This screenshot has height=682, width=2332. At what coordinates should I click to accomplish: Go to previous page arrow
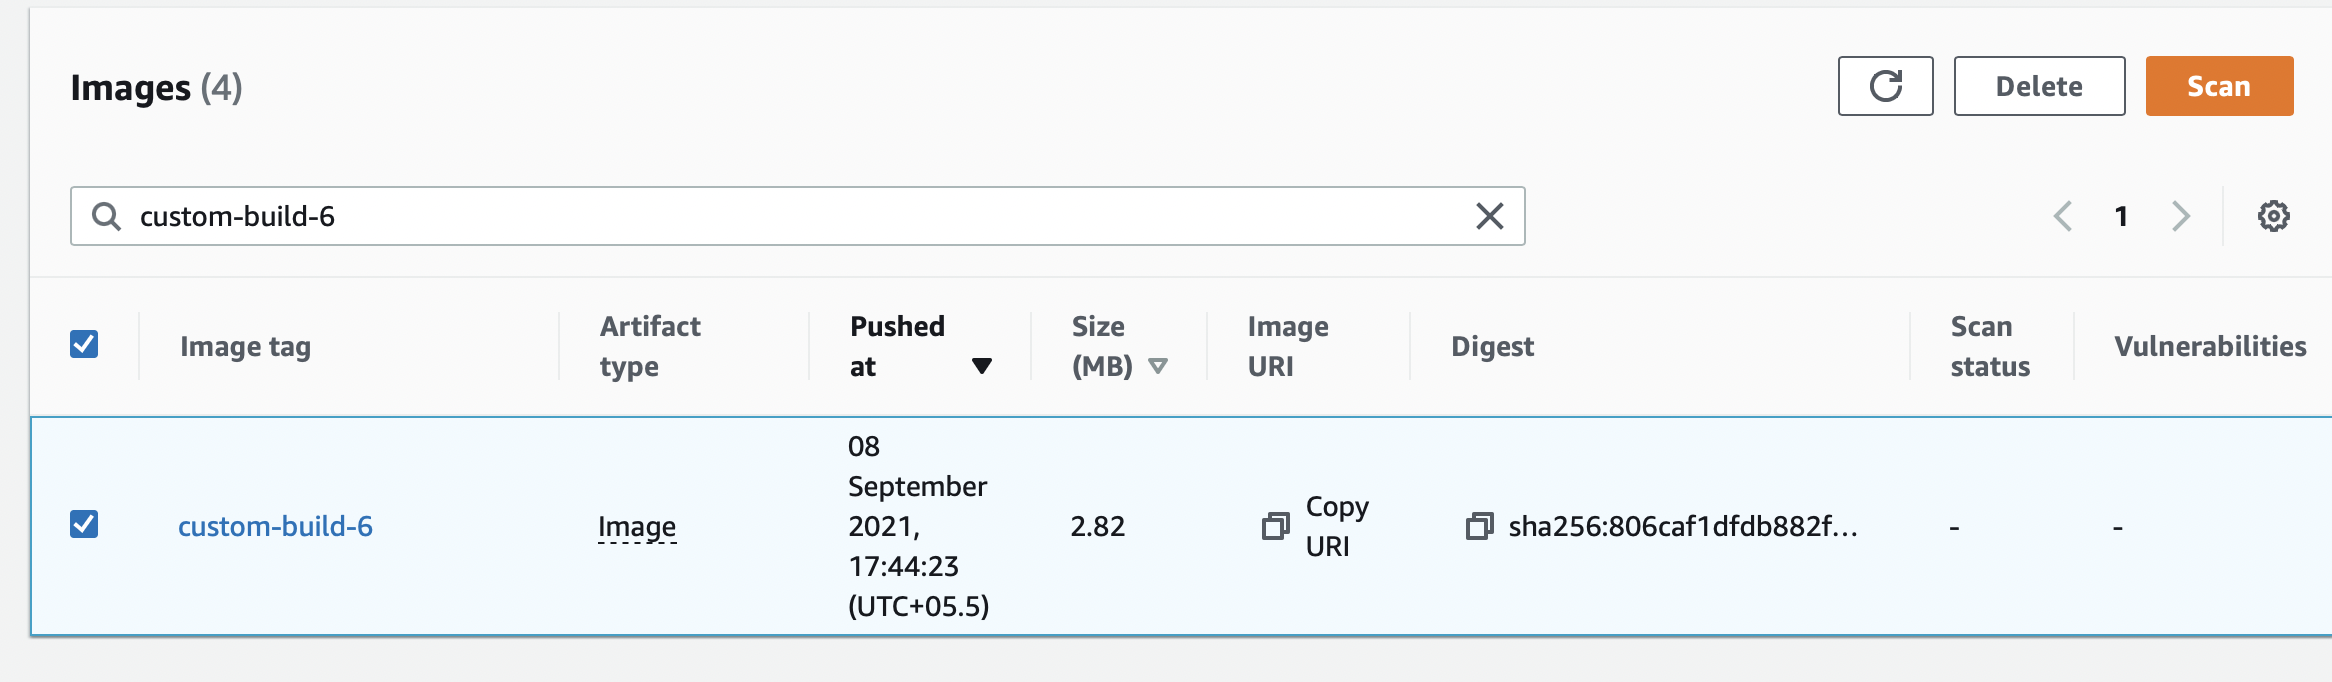(2063, 216)
